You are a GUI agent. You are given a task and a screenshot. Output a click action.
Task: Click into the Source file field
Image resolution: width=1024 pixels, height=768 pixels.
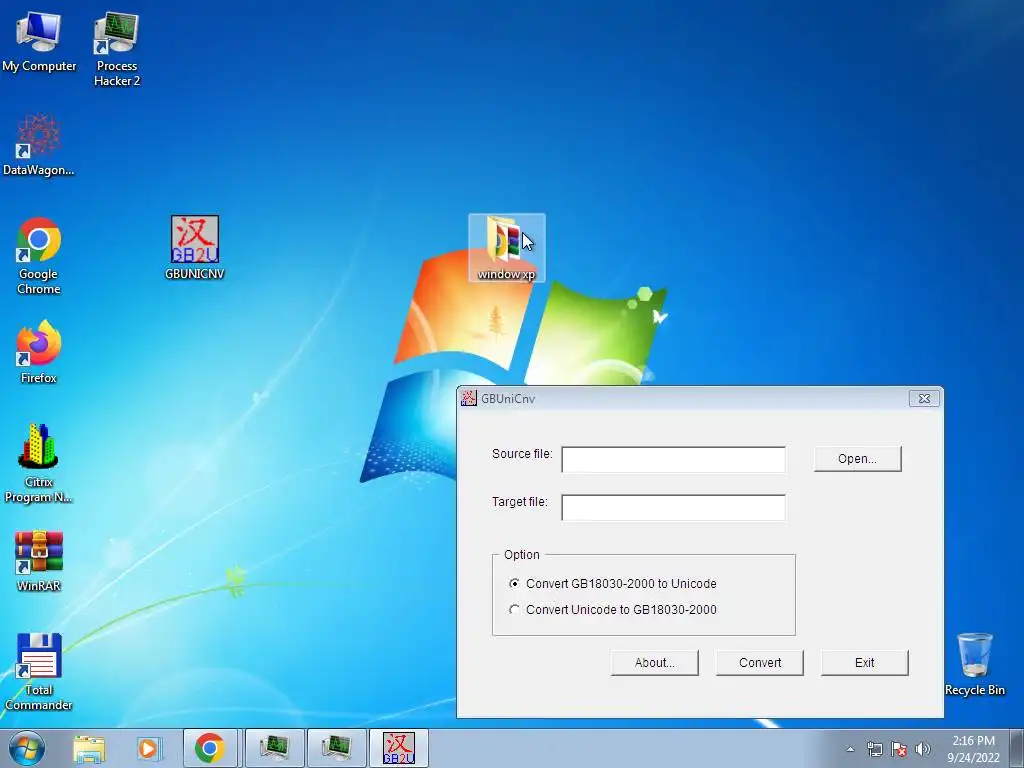click(x=673, y=460)
